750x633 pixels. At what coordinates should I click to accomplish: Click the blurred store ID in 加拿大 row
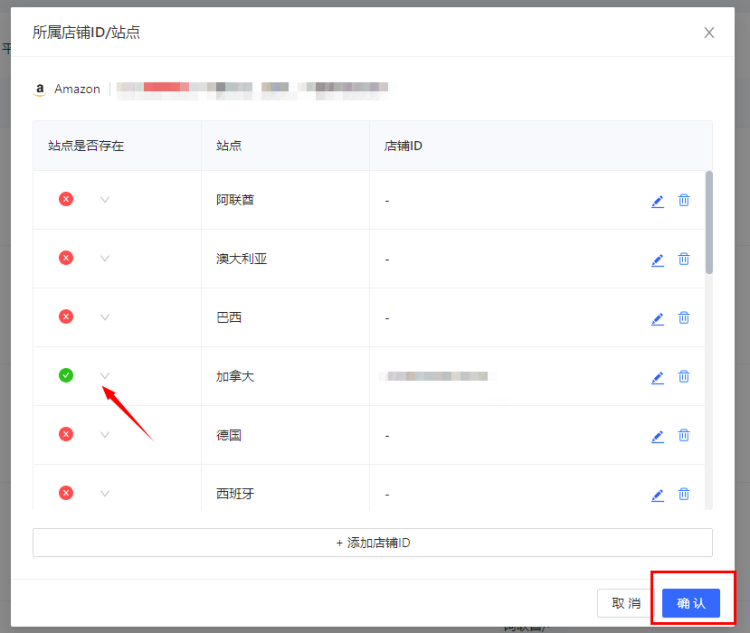438,376
